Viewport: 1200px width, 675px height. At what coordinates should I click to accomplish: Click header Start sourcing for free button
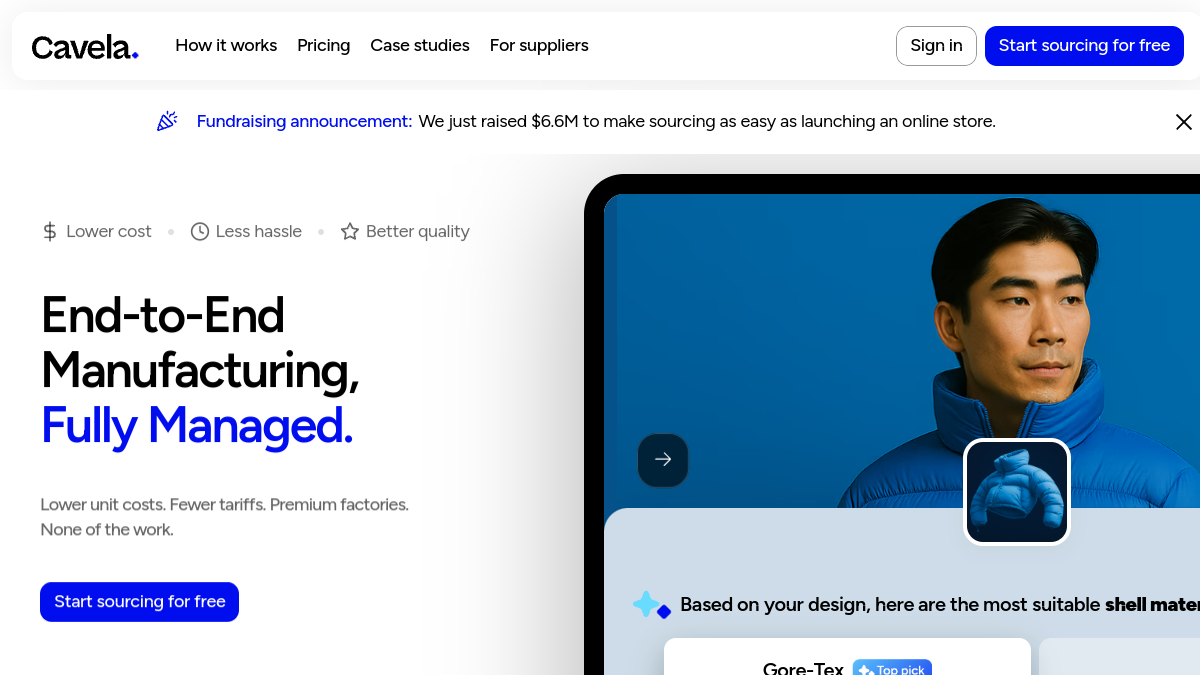click(1084, 46)
